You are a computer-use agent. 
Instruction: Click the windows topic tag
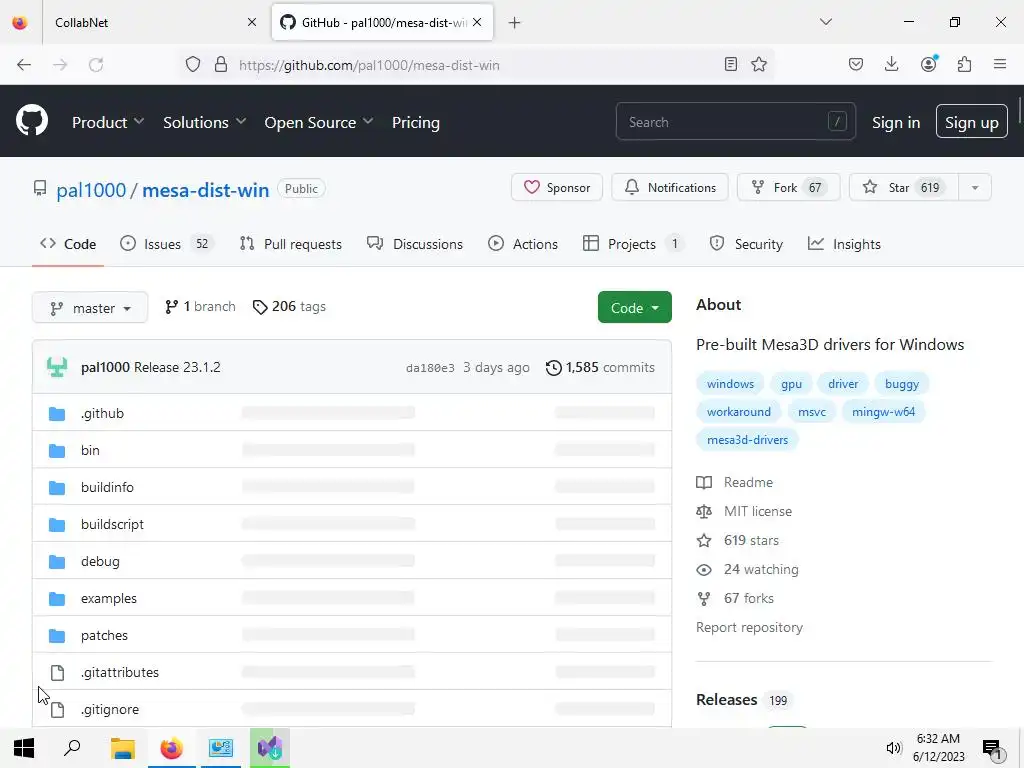(x=730, y=384)
